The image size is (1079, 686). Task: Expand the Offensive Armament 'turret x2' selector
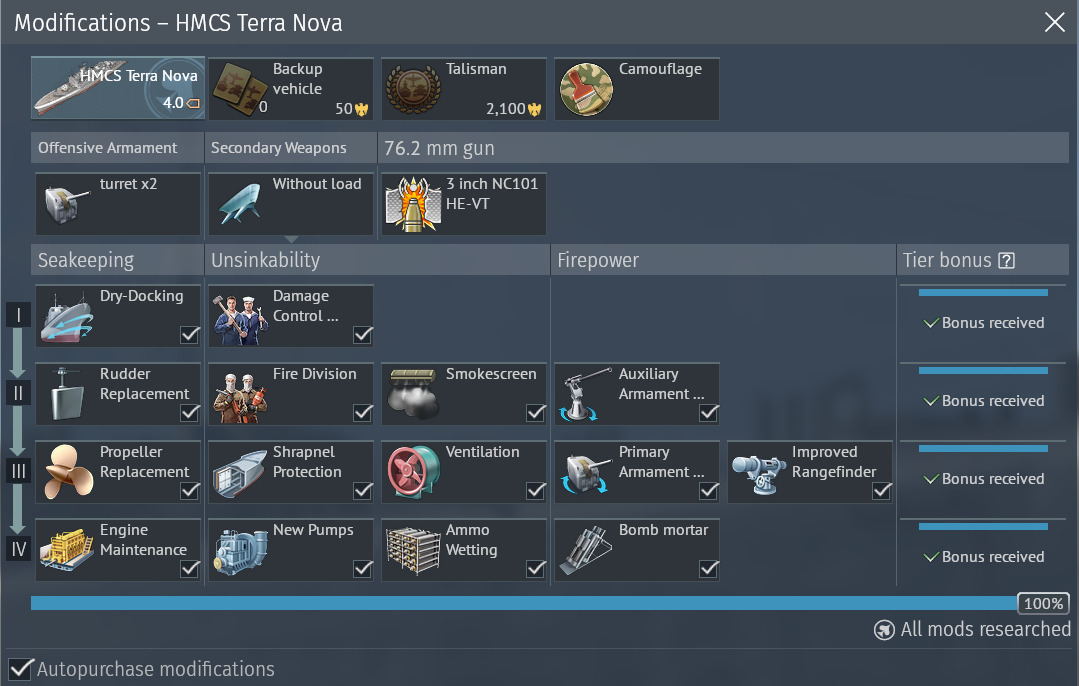click(118, 204)
